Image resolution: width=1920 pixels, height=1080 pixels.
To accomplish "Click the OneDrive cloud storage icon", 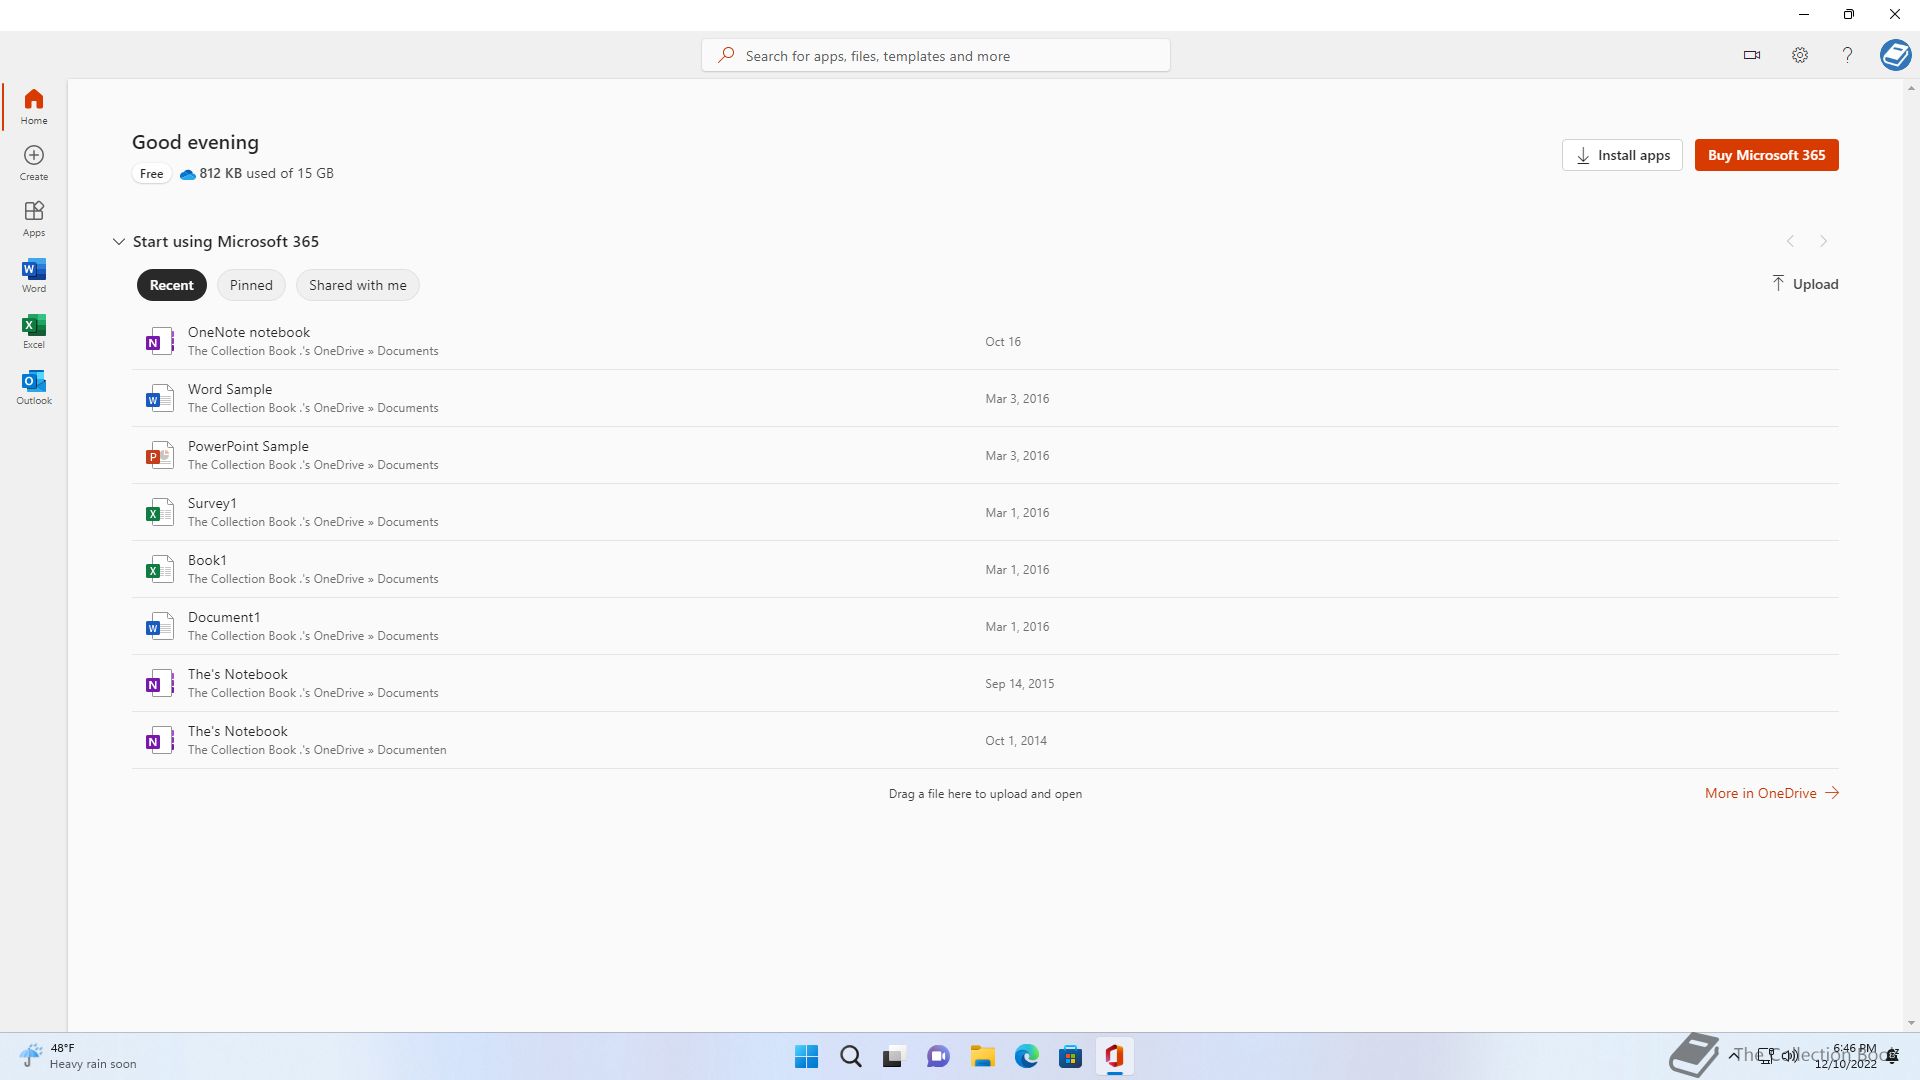I will pyautogui.click(x=187, y=174).
